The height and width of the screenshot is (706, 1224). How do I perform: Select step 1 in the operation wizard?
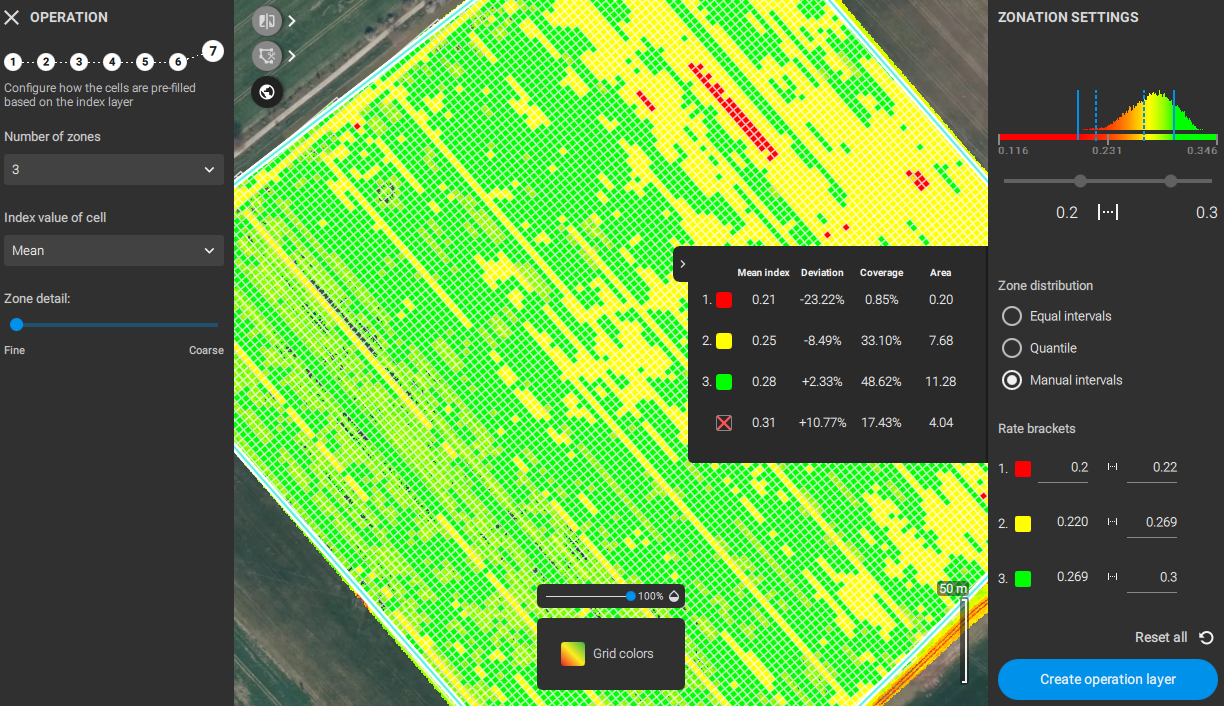(13, 61)
